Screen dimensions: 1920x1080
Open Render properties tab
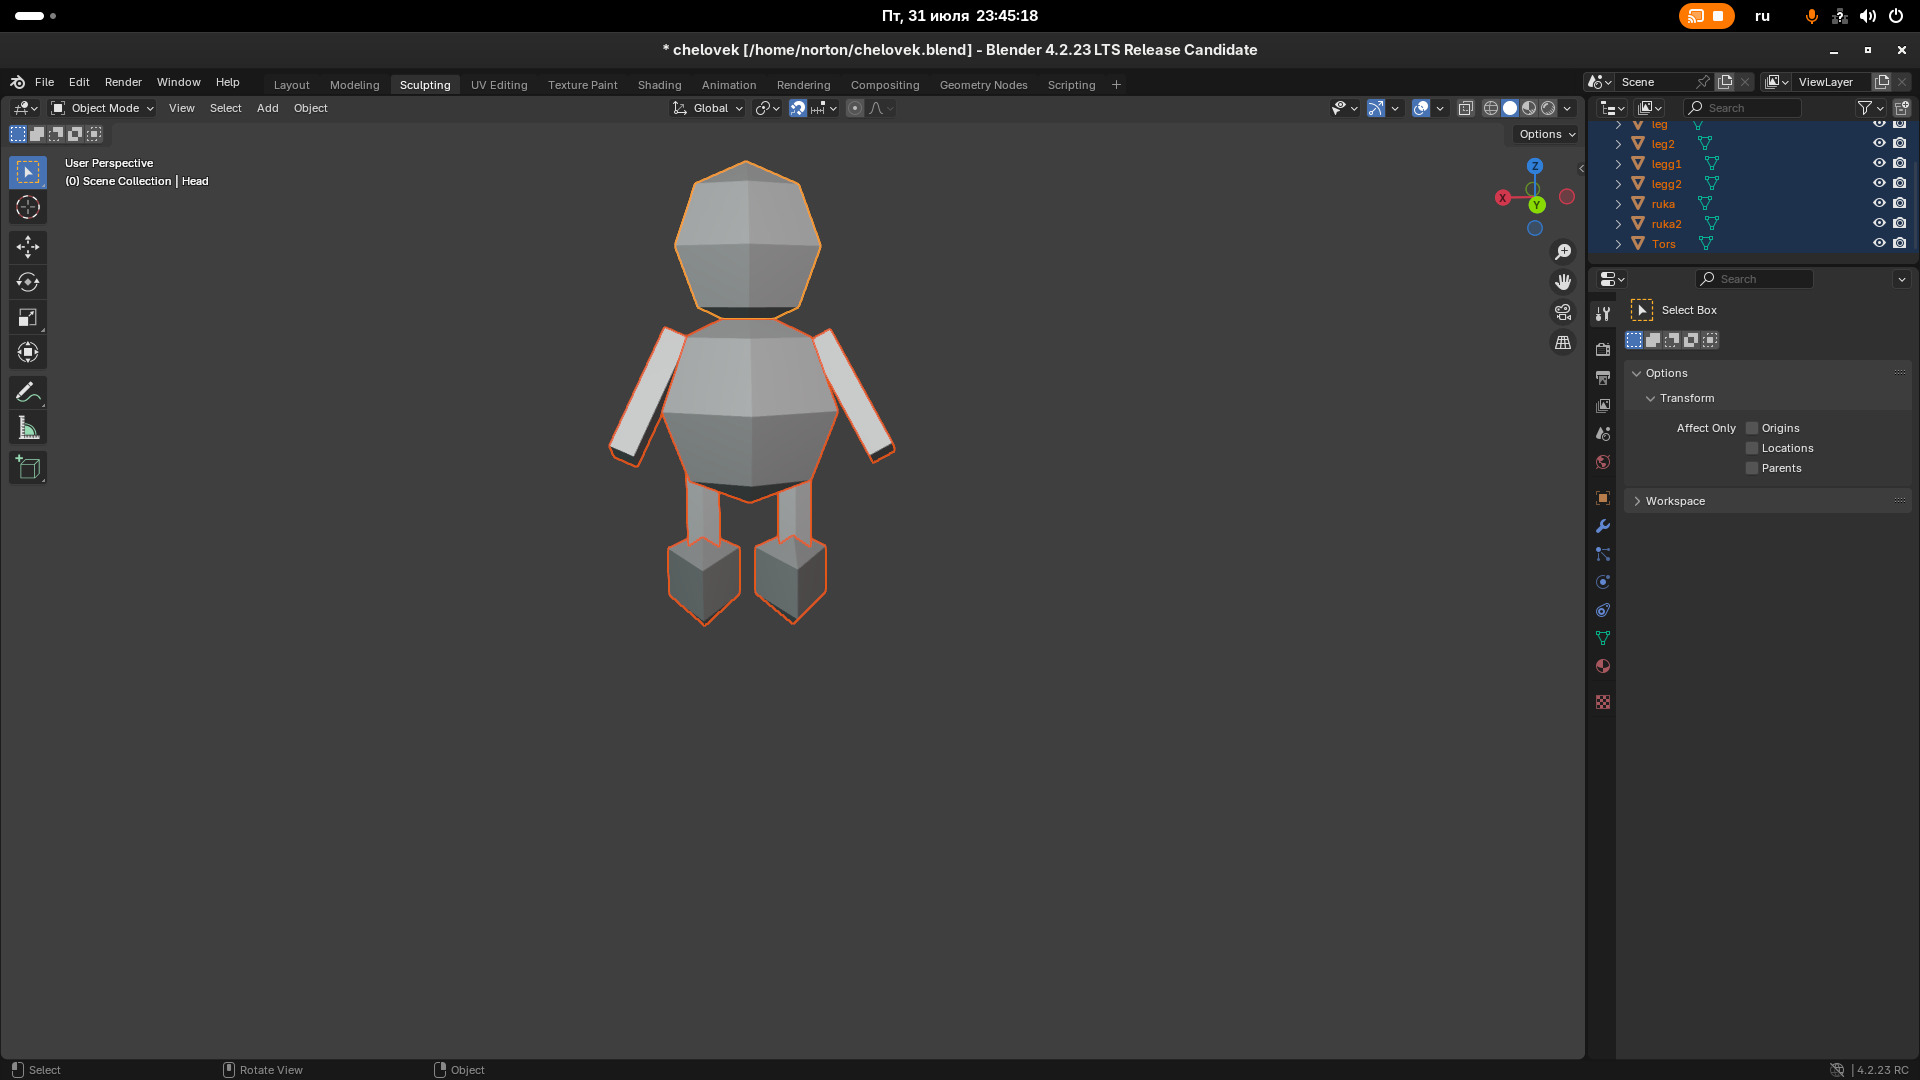coord(1603,349)
